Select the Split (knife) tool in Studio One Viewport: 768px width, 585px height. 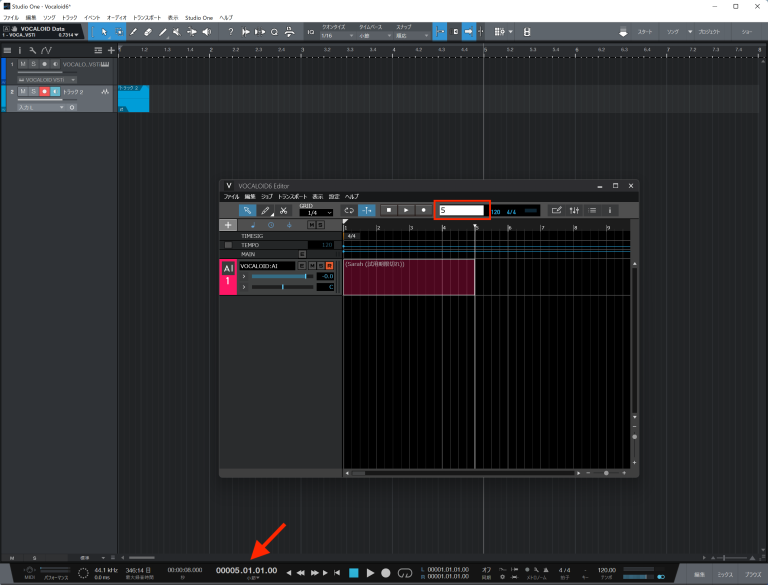tap(133, 32)
